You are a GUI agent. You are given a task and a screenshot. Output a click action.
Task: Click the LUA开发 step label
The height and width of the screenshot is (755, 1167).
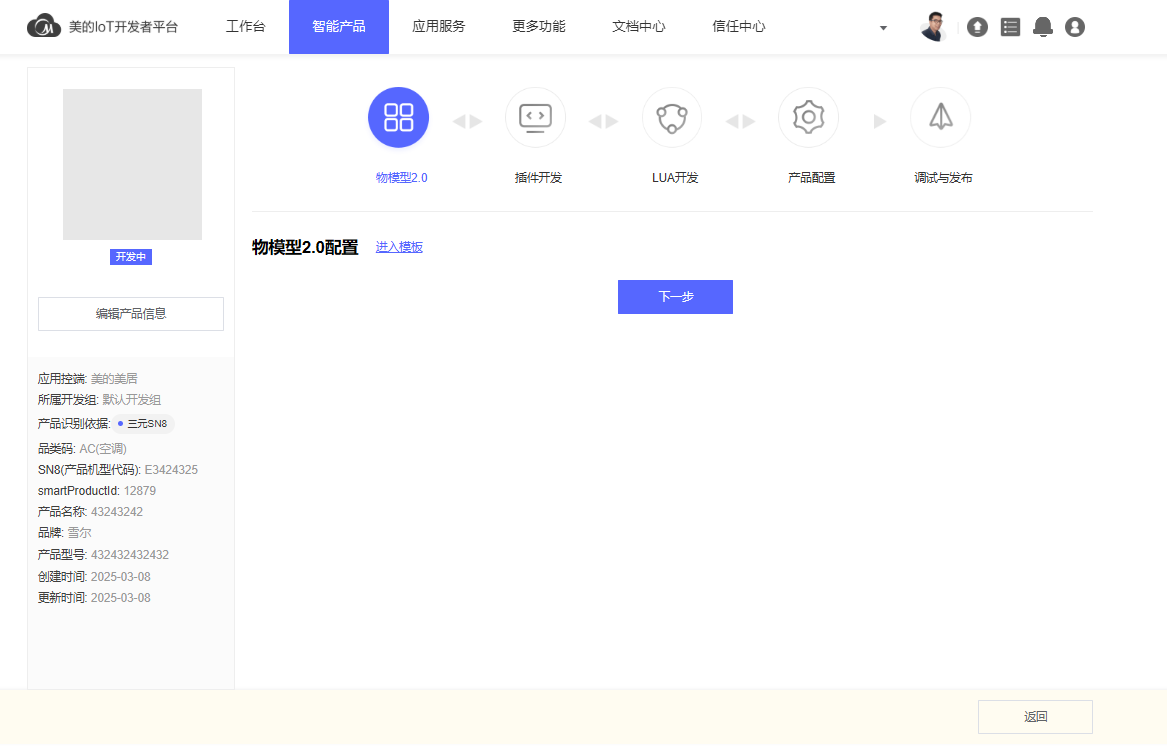675,178
